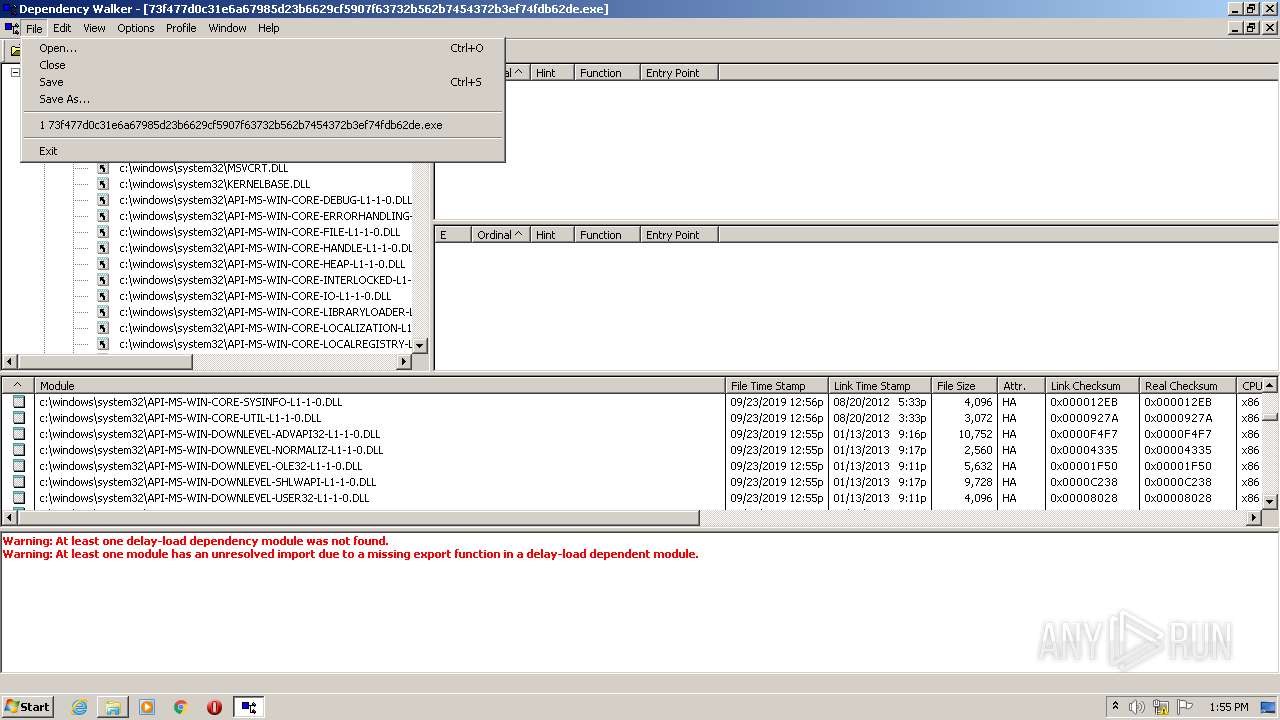Click module icon for API-MS-WIN-CORE-SYSINFO-L1-1-0.DLL in list

coord(18,402)
